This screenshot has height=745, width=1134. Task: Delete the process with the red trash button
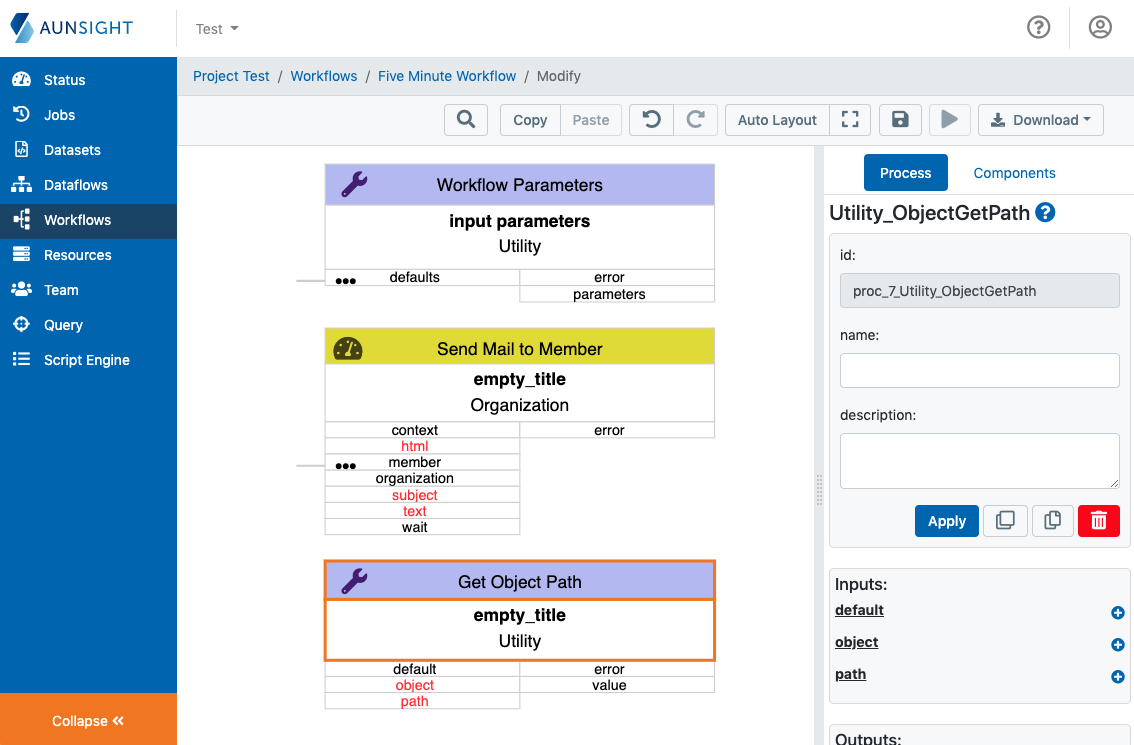(1098, 521)
